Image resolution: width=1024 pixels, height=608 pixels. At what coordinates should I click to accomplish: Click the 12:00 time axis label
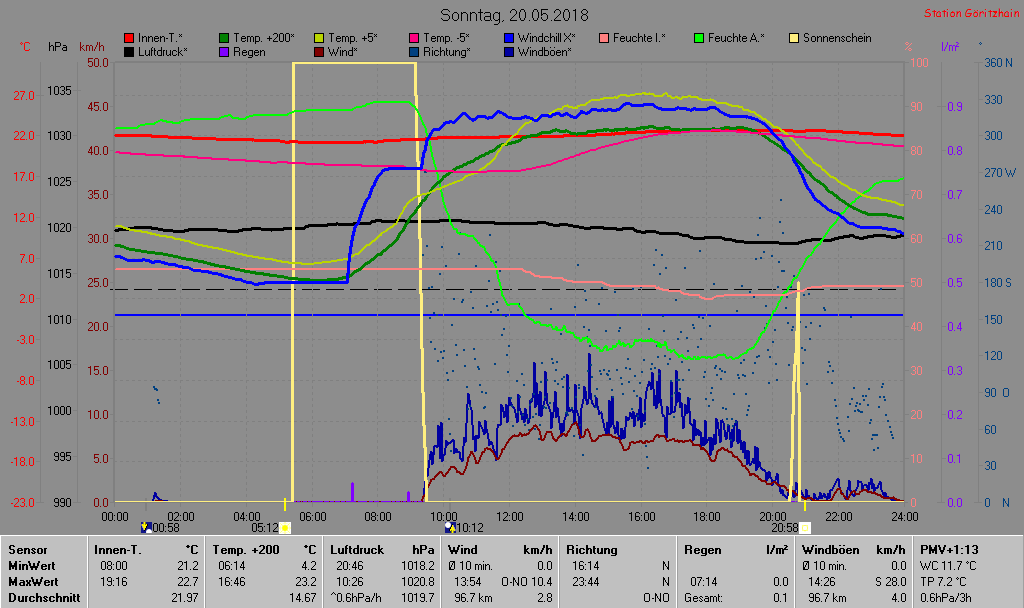(x=510, y=516)
